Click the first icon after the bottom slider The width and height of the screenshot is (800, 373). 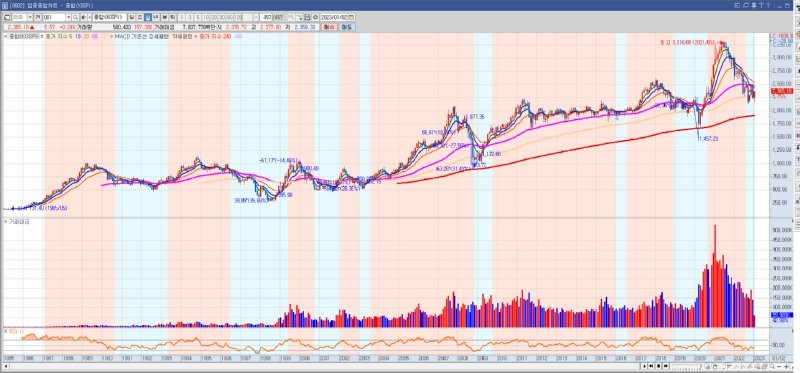[708, 366]
